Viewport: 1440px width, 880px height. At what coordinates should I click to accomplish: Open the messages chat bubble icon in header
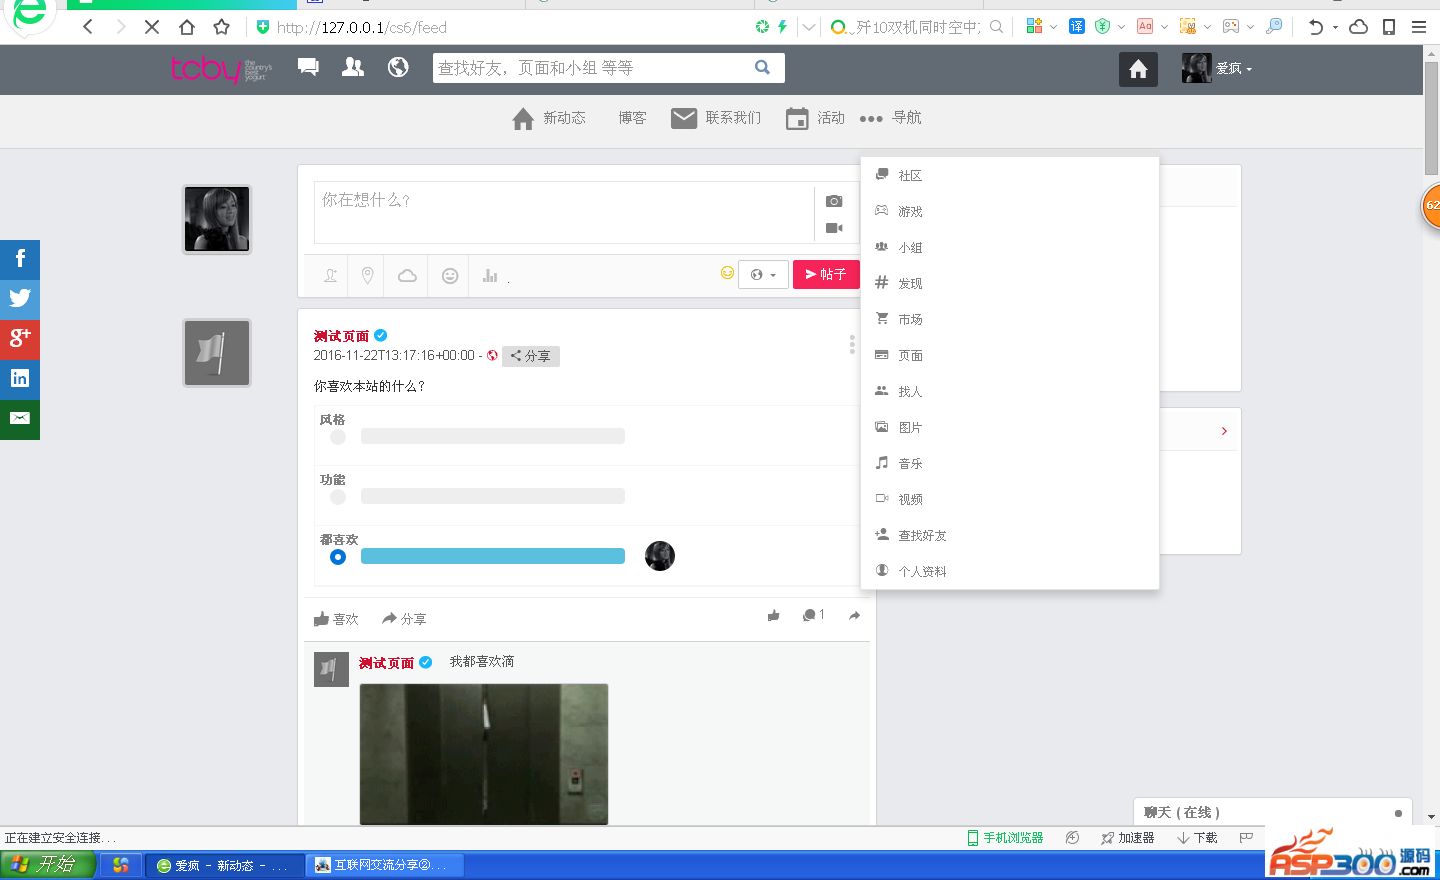pyautogui.click(x=308, y=67)
